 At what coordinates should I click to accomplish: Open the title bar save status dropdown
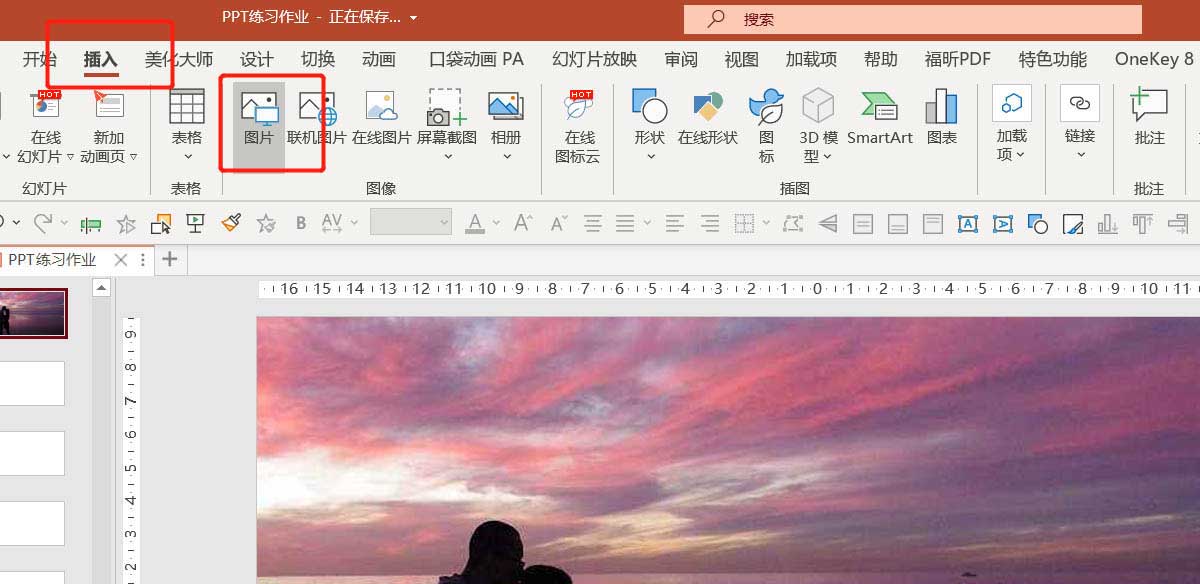click(x=414, y=18)
